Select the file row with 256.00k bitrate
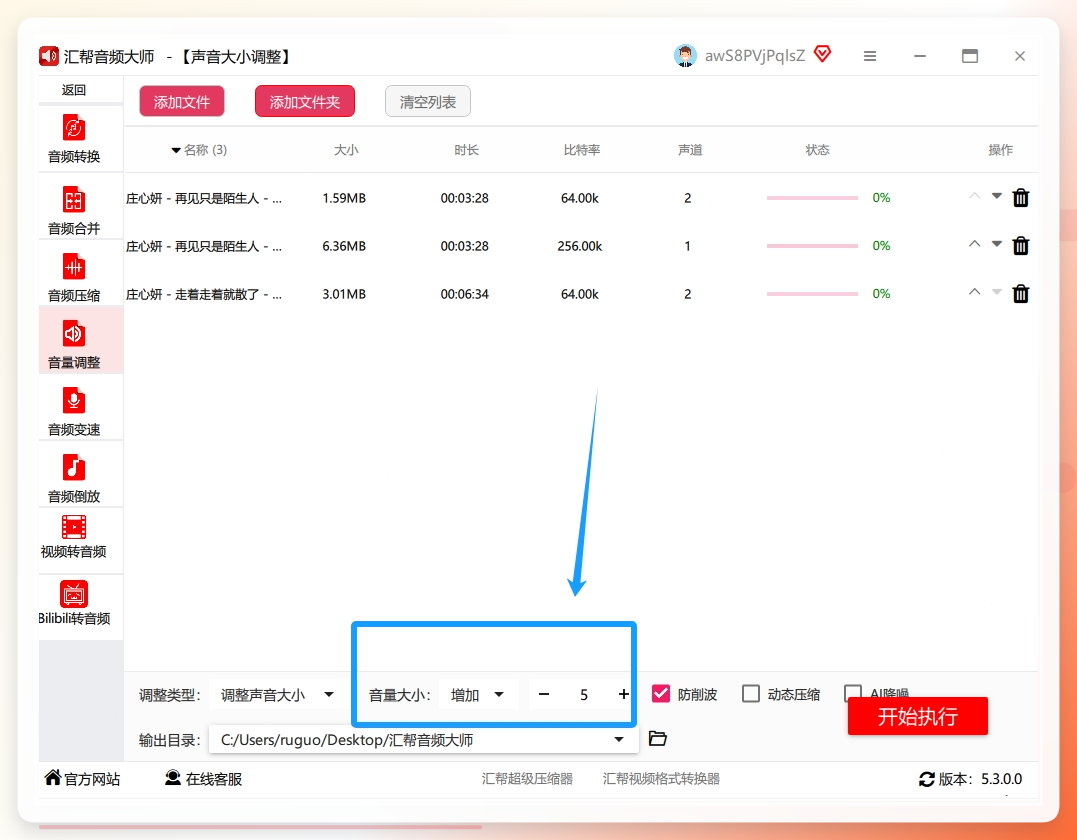Viewport: 1077px width, 840px height. click(581, 246)
